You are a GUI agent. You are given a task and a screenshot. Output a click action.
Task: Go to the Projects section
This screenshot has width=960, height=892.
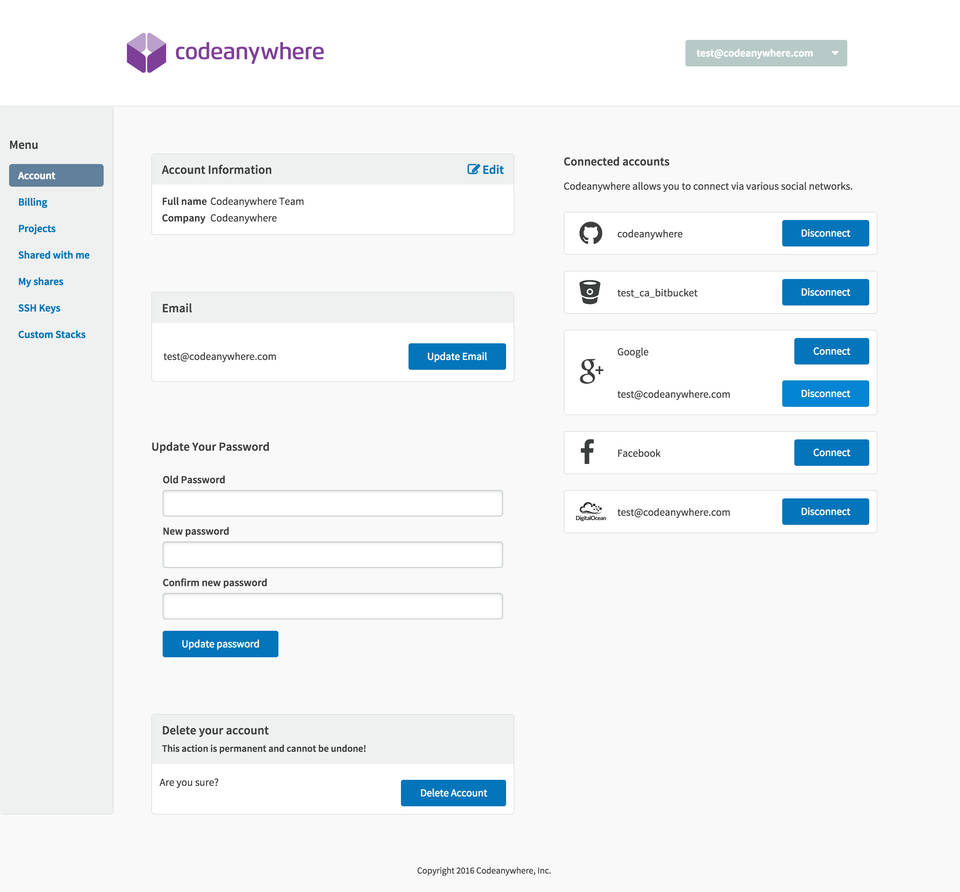pos(37,229)
